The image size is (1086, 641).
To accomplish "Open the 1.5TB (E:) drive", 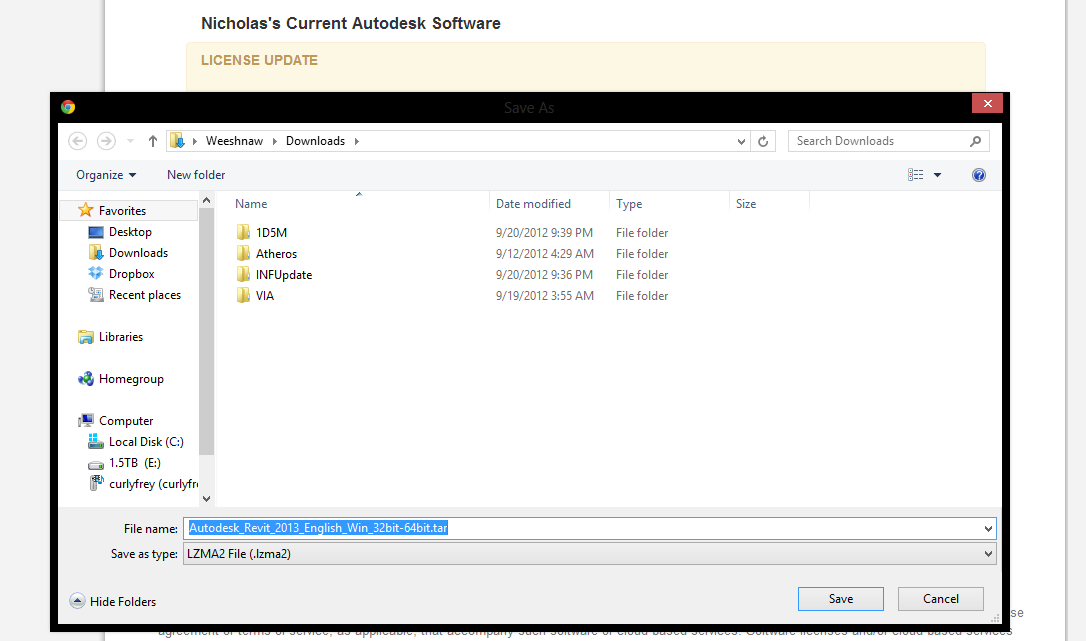I will 134,462.
